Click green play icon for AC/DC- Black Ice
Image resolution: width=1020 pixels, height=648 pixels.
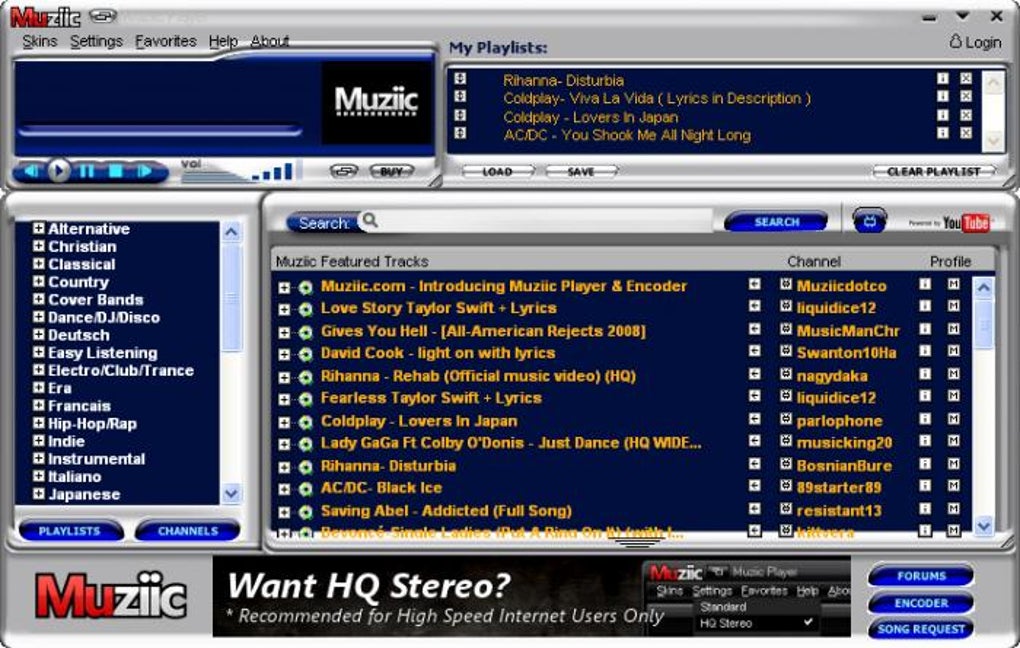coord(305,489)
